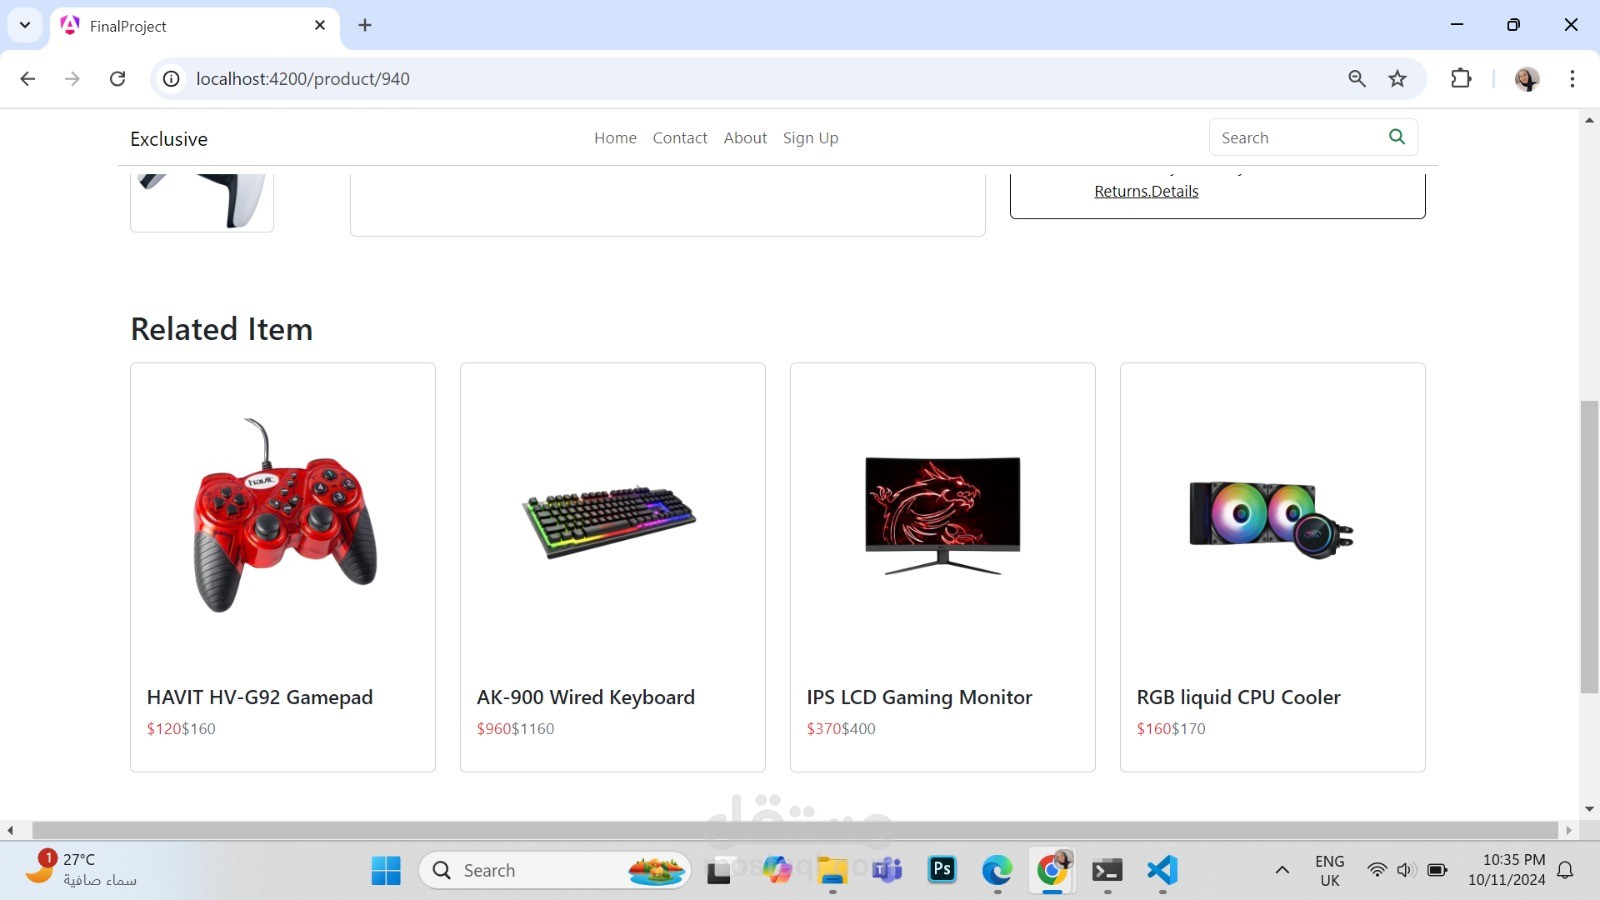Screen dimensions: 1600x900
Task: Show hidden system tray icons
Action: 1282,870
